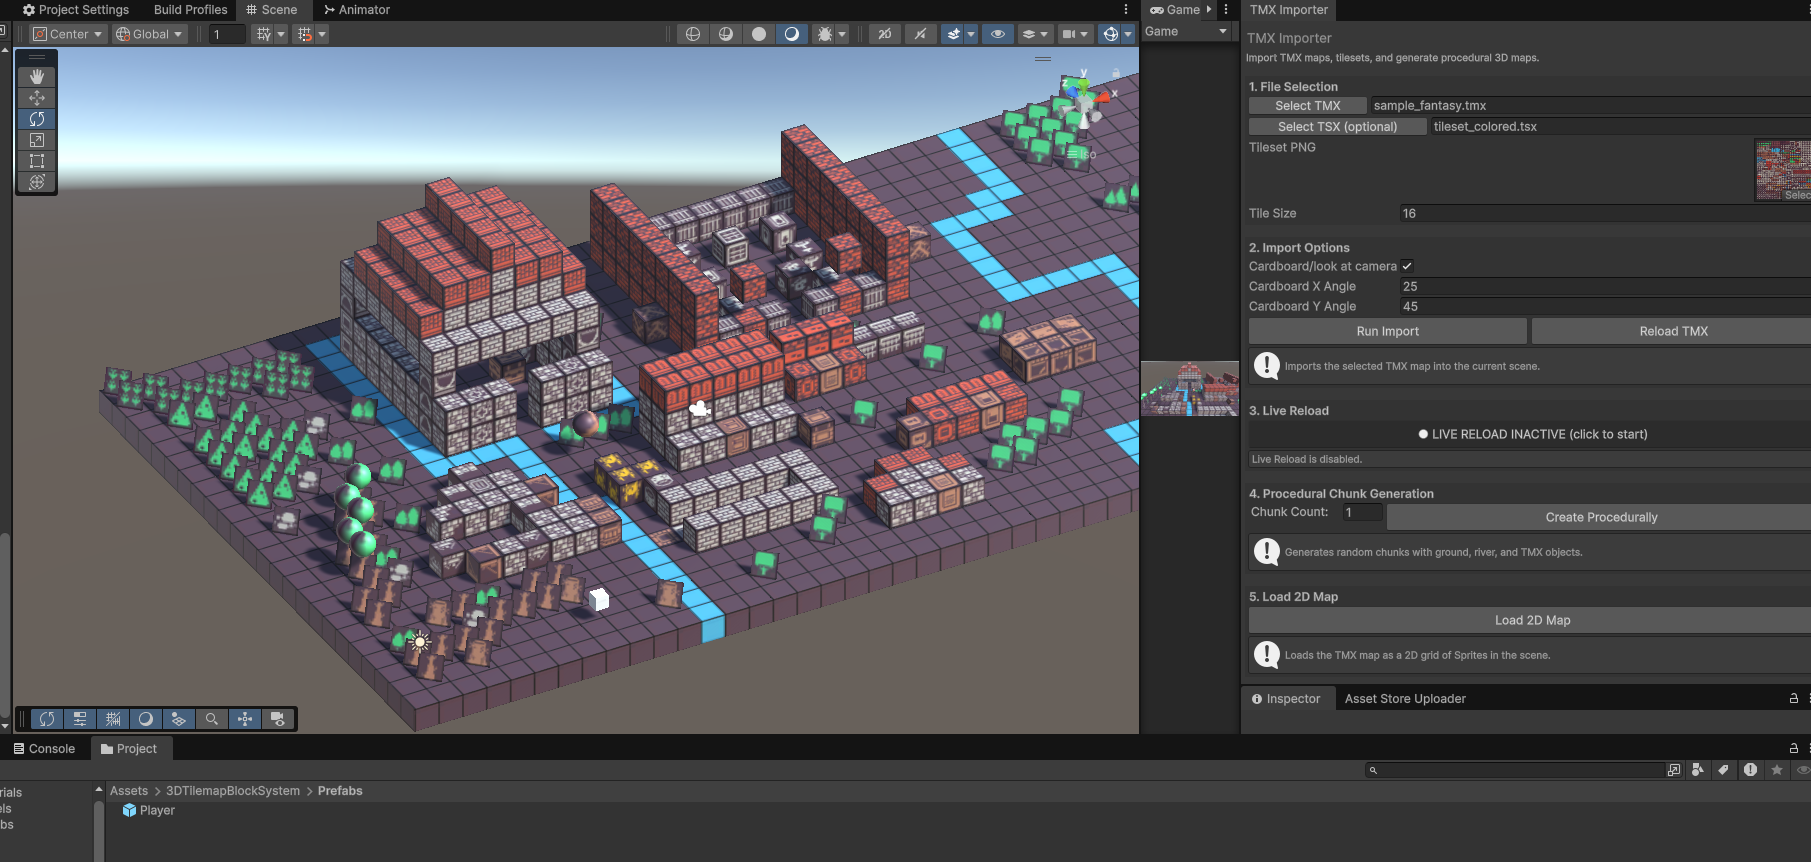
Task: Switch to the Animator tab
Action: (x=357, y=10)
